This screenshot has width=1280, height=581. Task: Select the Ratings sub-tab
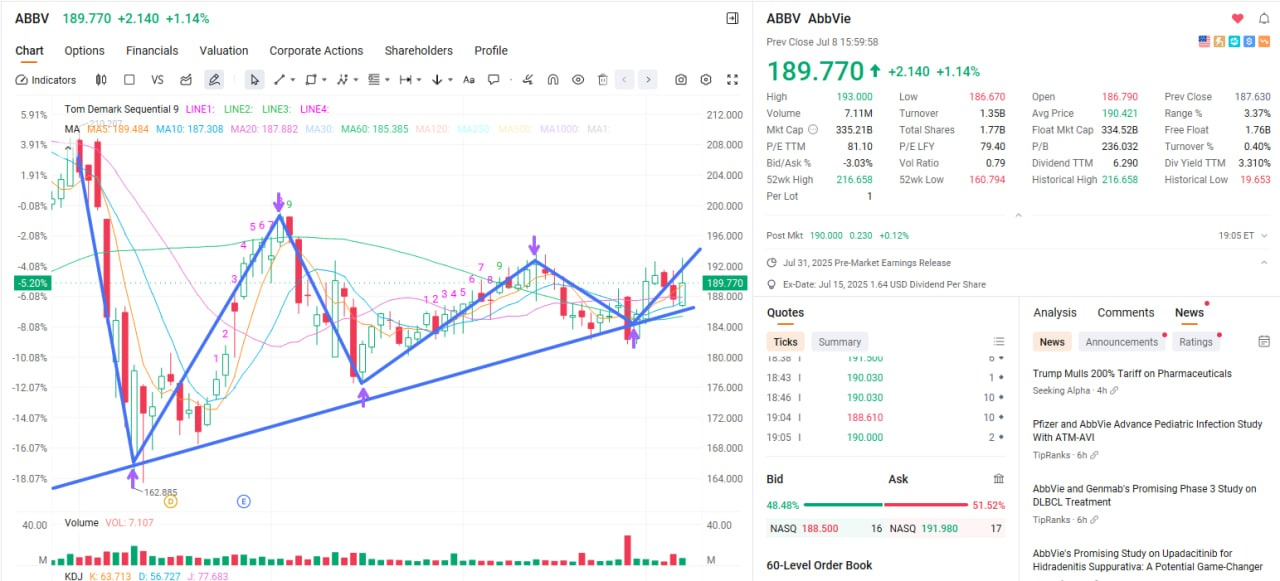1195,342
